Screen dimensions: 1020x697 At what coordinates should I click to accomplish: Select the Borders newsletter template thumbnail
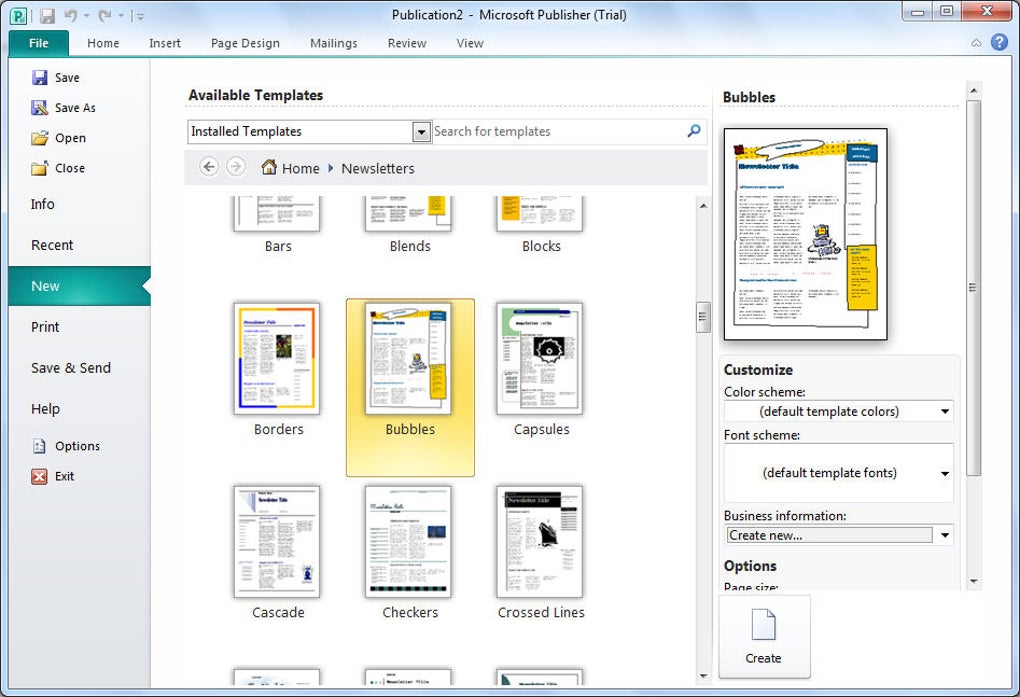[277, 360]
